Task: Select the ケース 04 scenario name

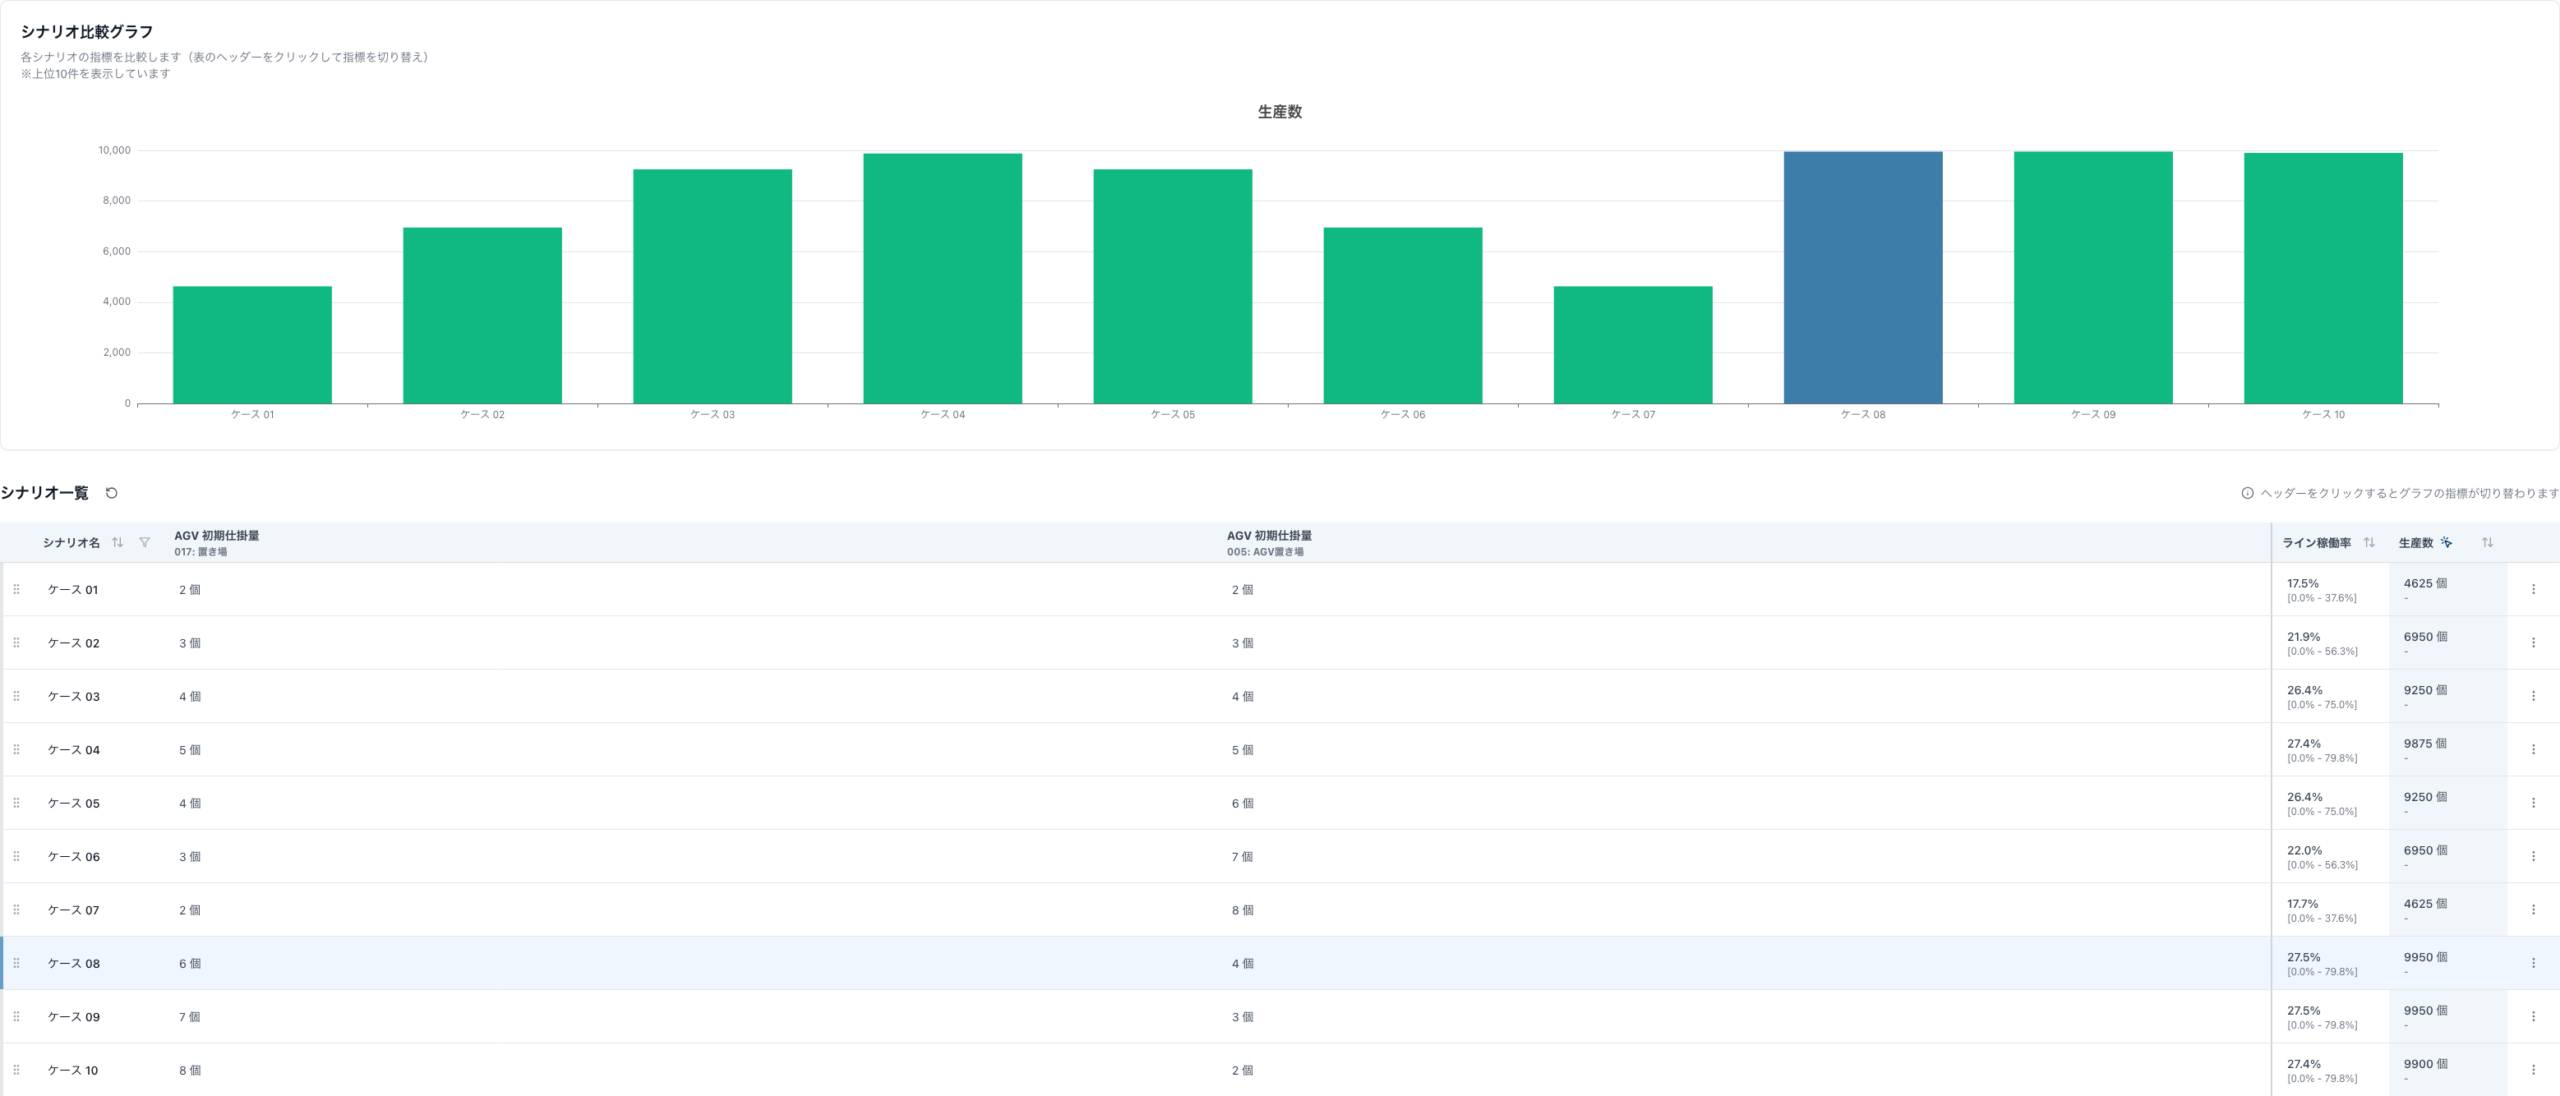Action: [74, 750]
